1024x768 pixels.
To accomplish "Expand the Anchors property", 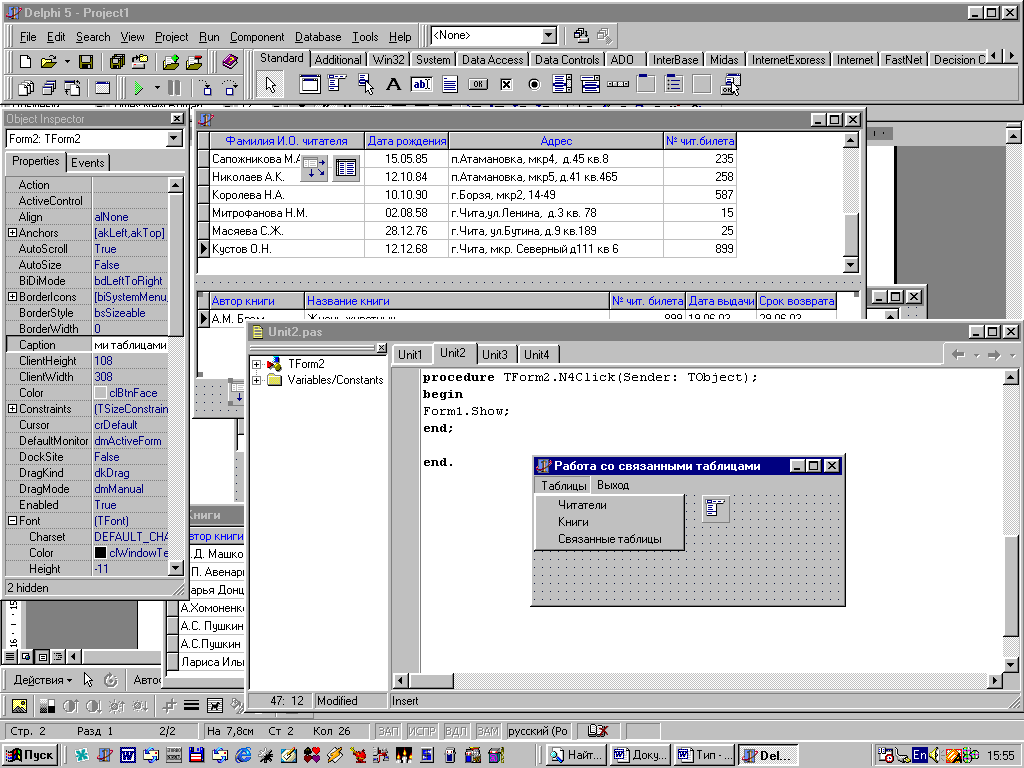I will 12,232.
